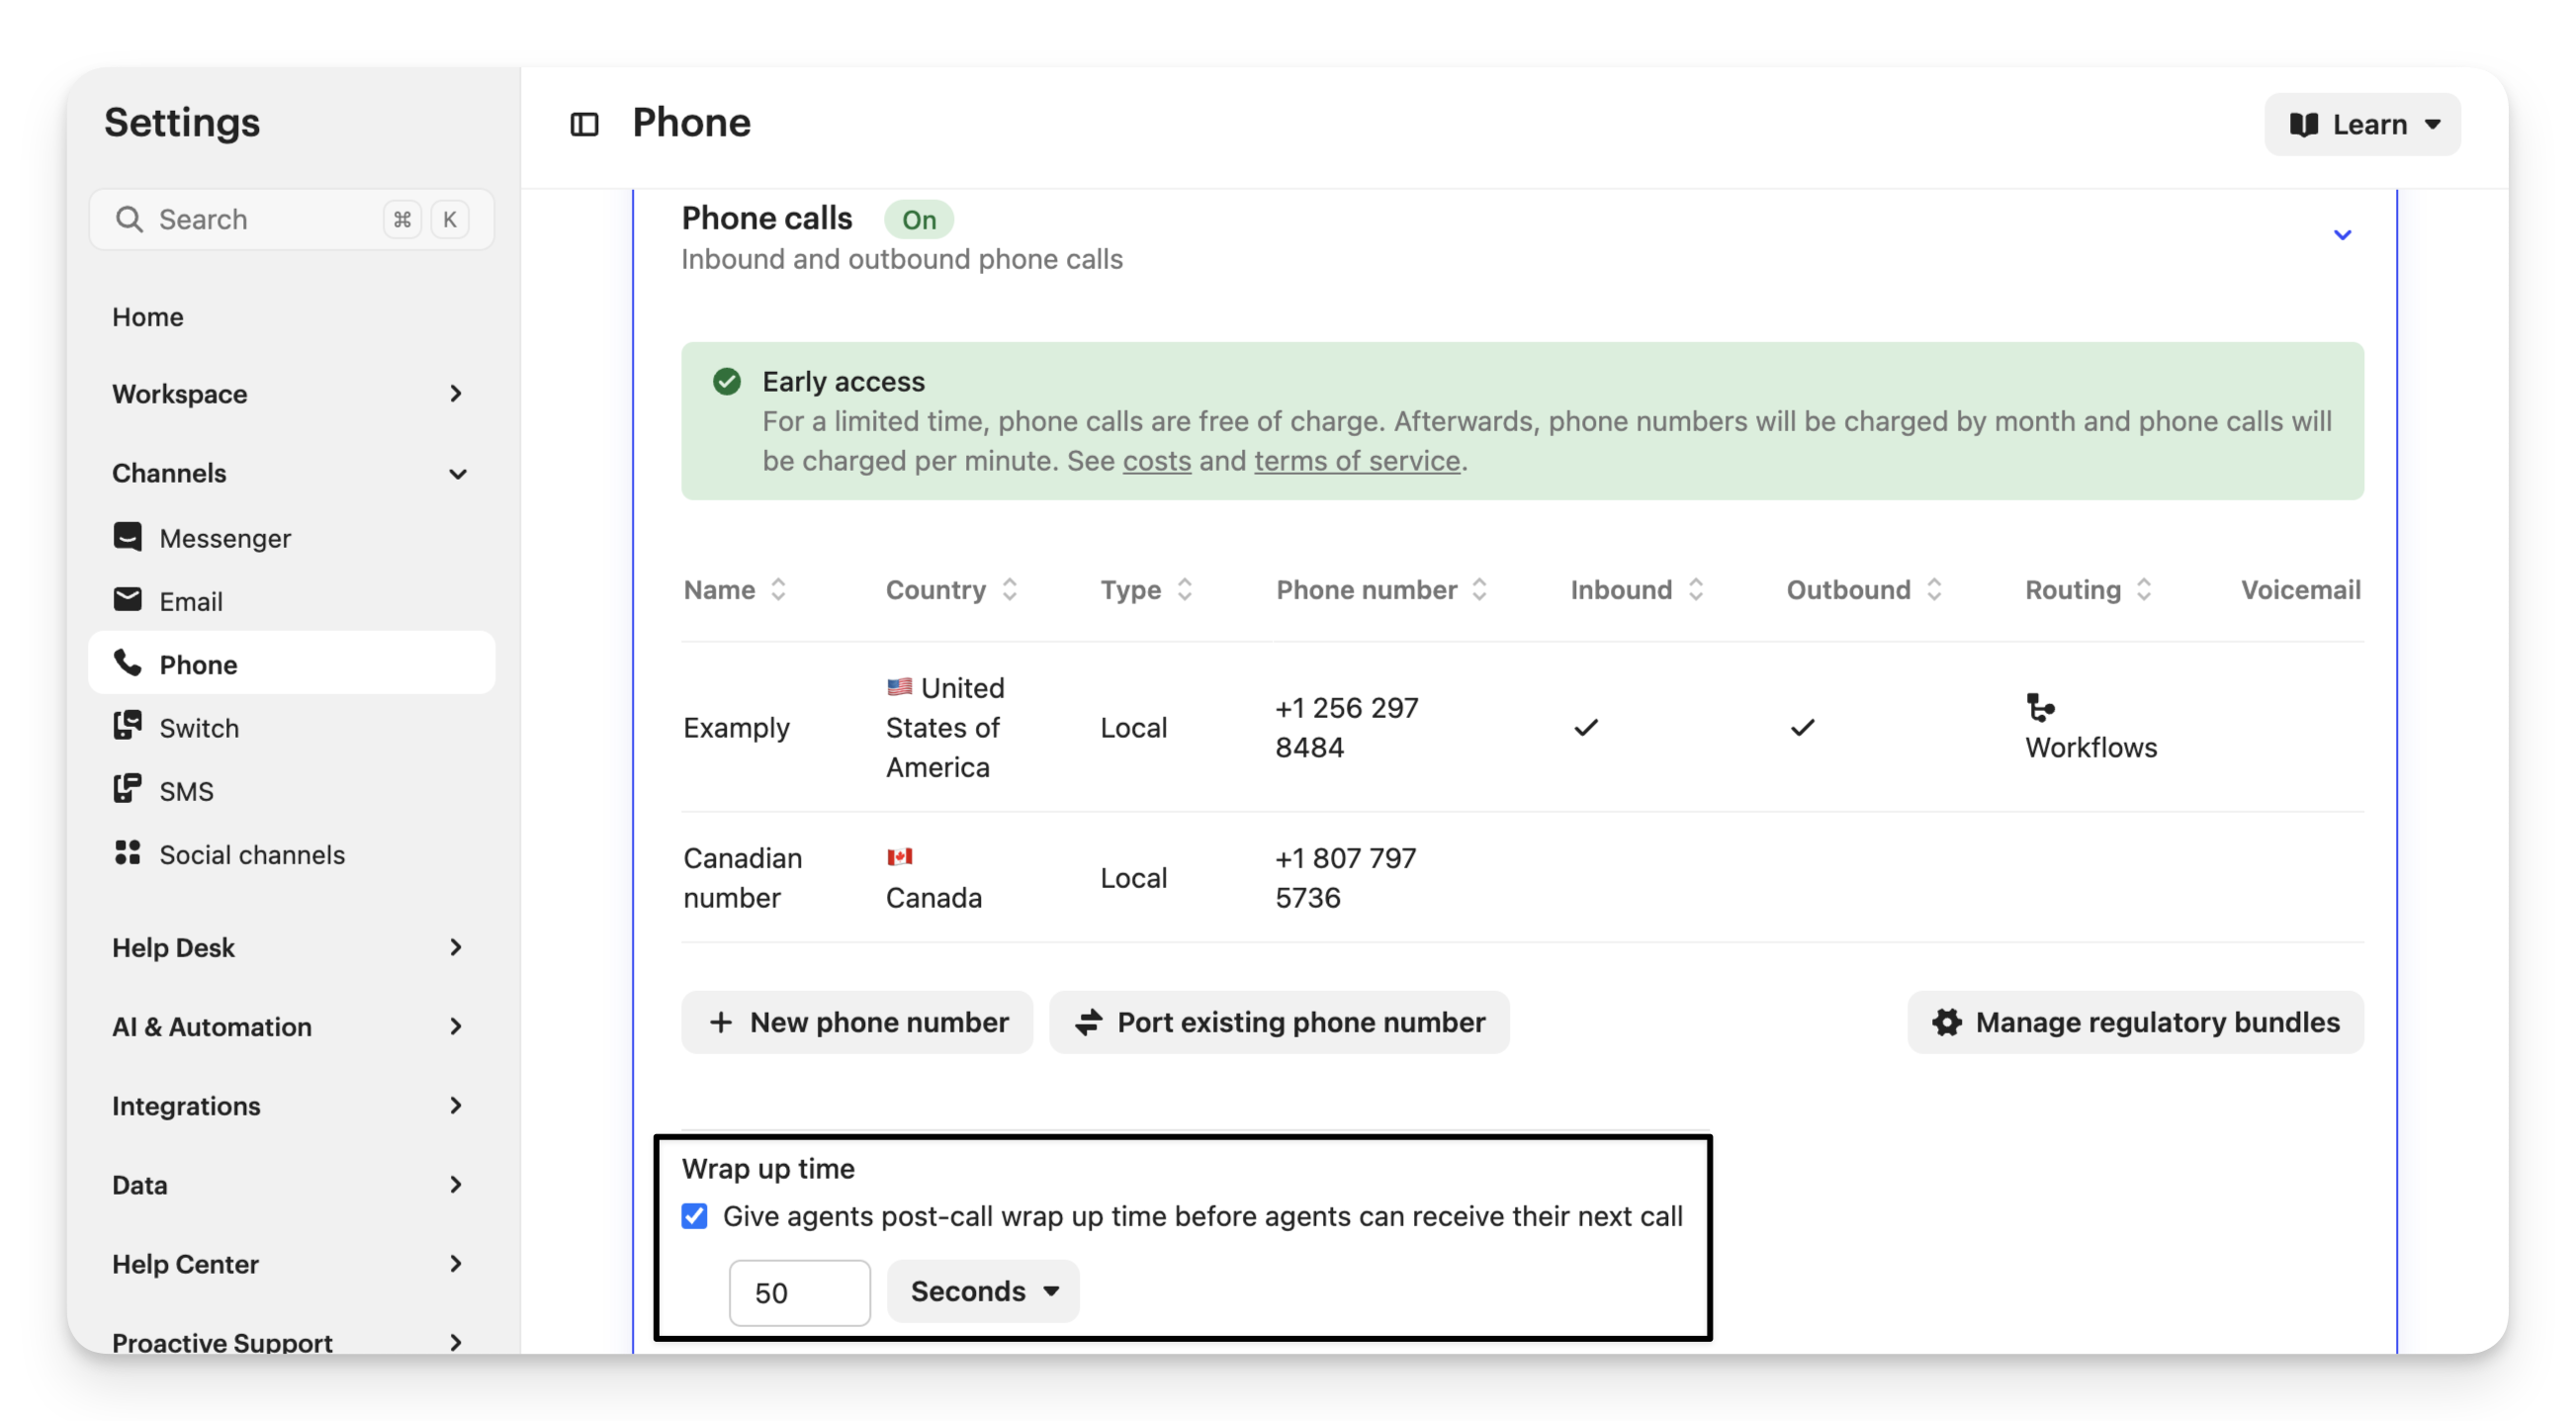Open SMS channel settings
Screen dimensions: 2576x1421
[x=291, y=790]
